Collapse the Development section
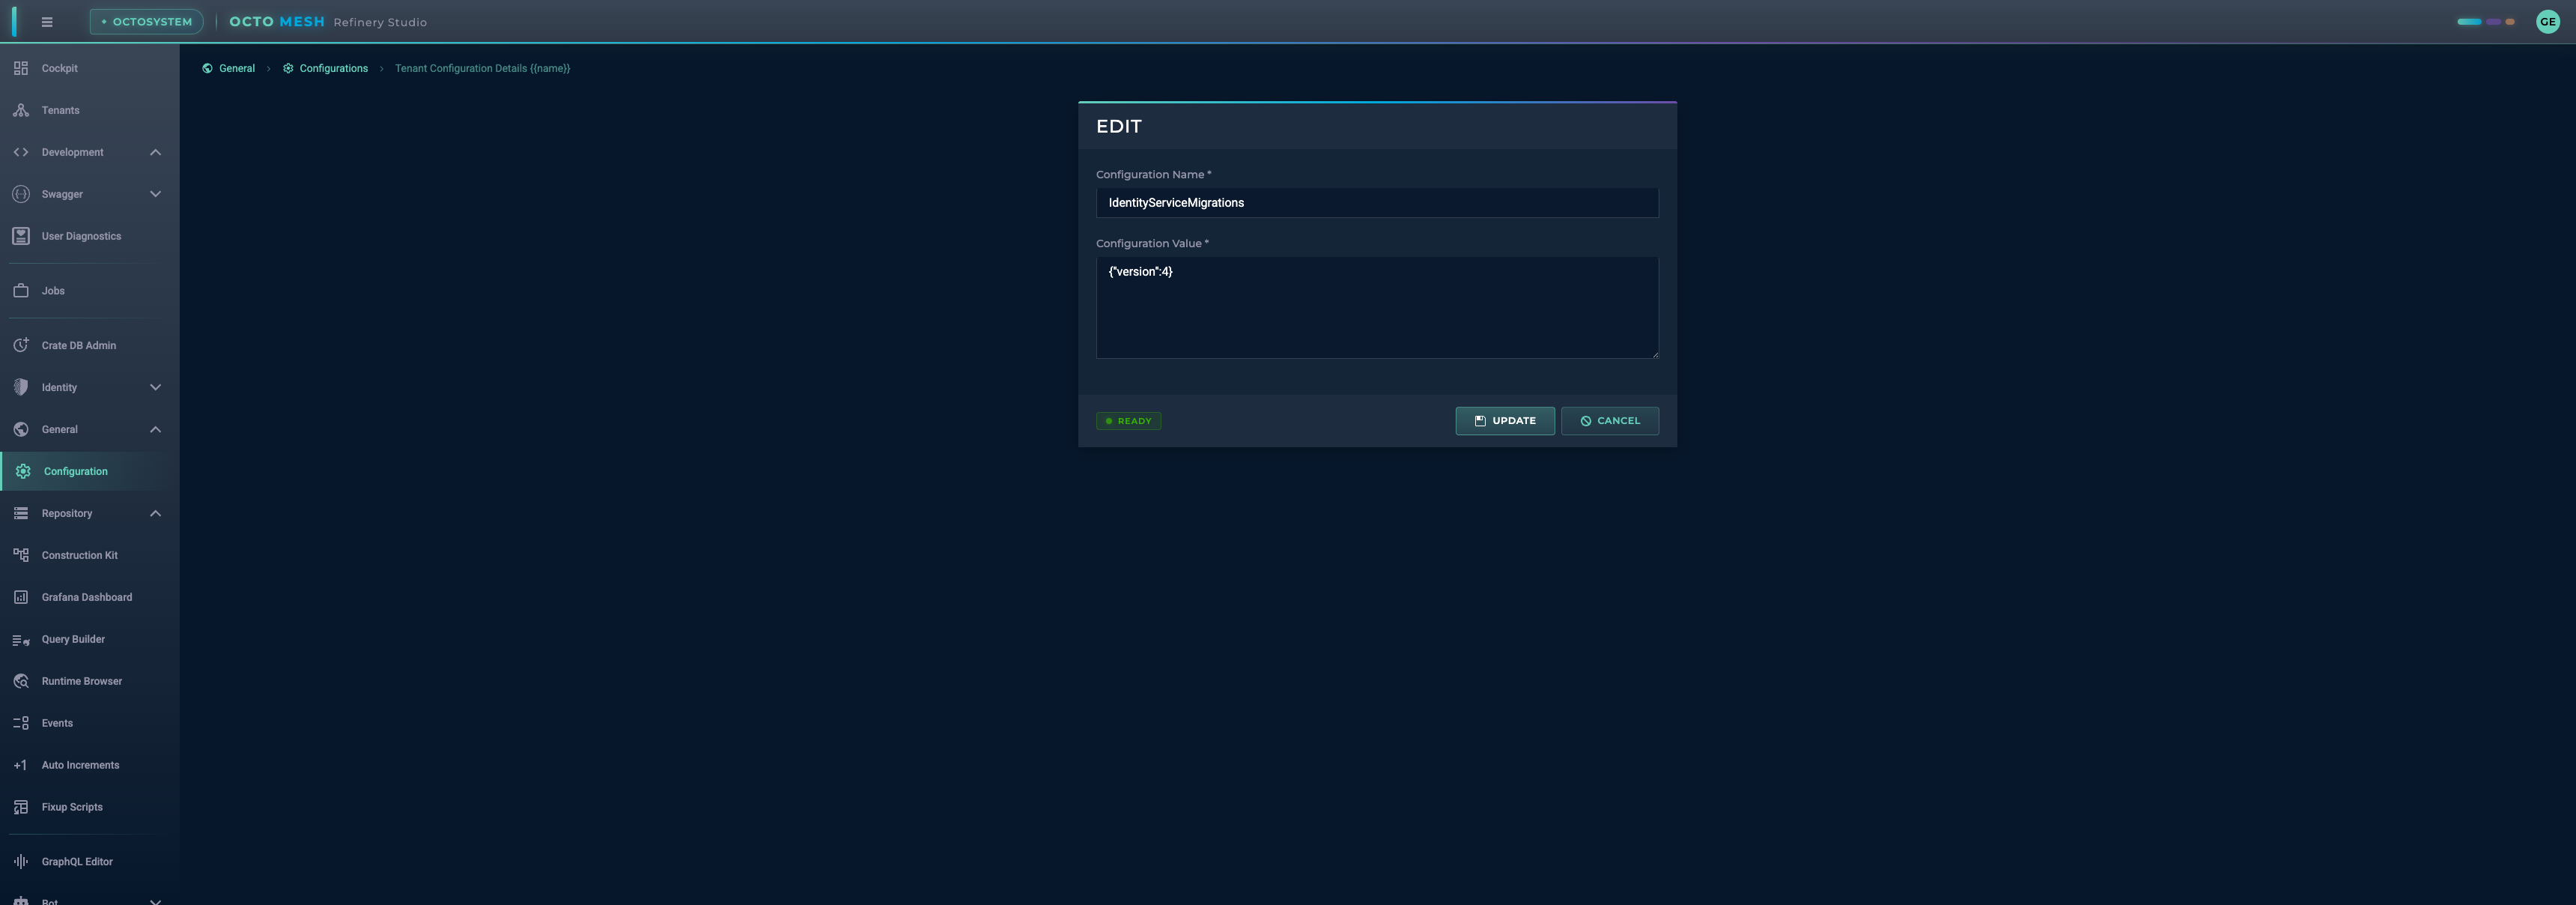 (x=155, y=152)
